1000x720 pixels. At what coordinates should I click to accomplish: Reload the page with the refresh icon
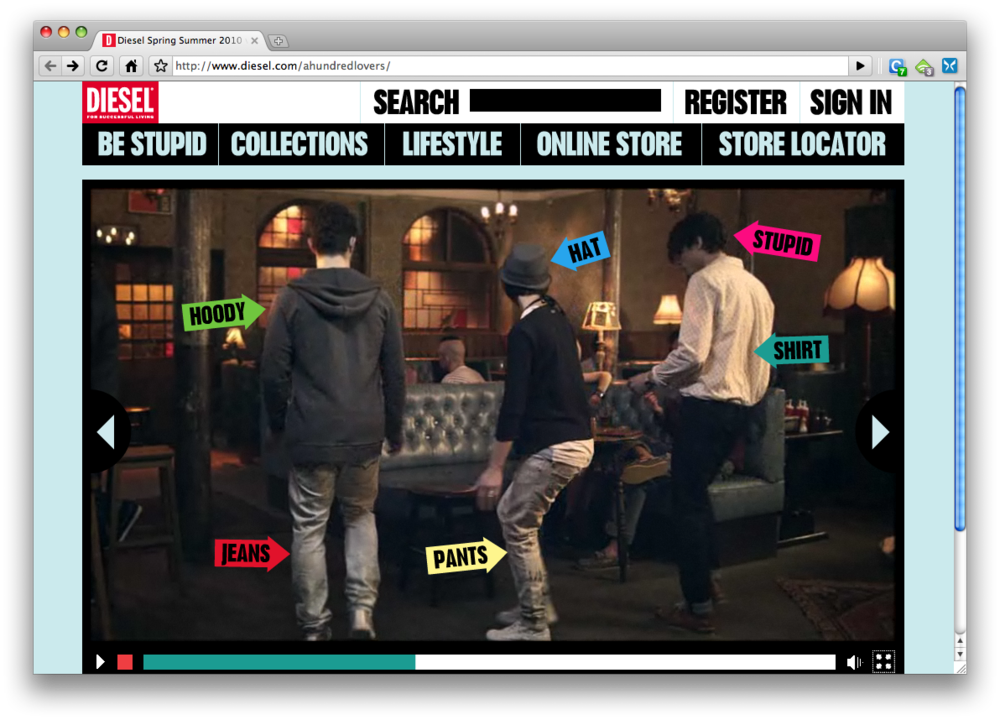(101, 66)
